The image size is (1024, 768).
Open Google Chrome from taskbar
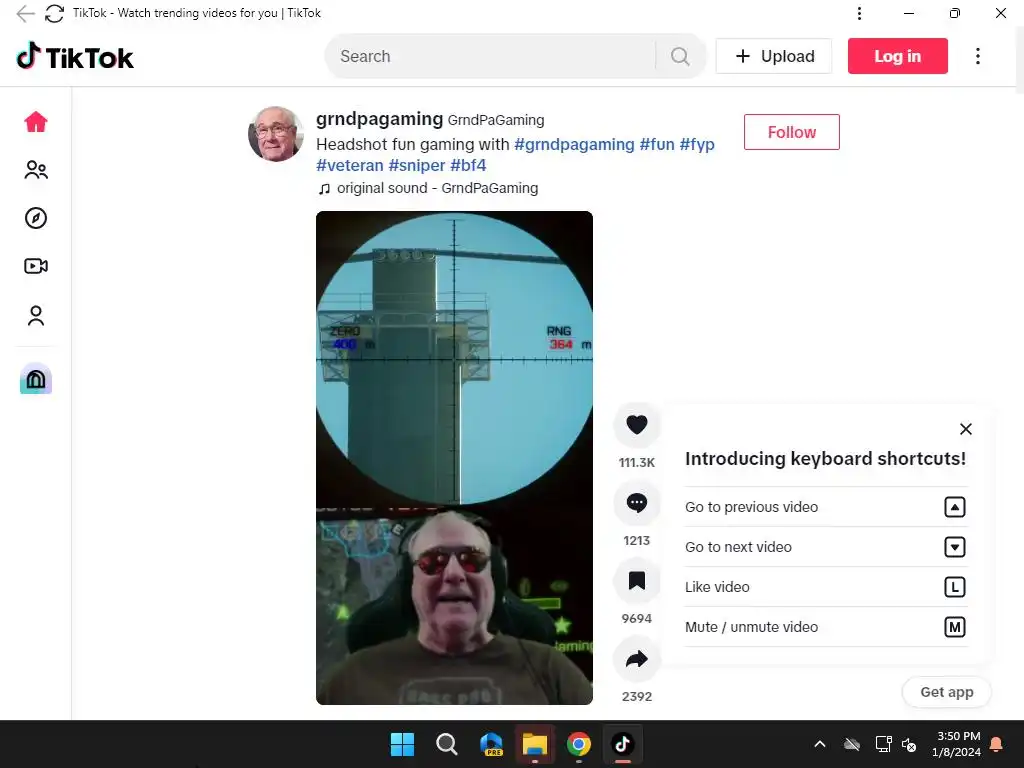579,744
